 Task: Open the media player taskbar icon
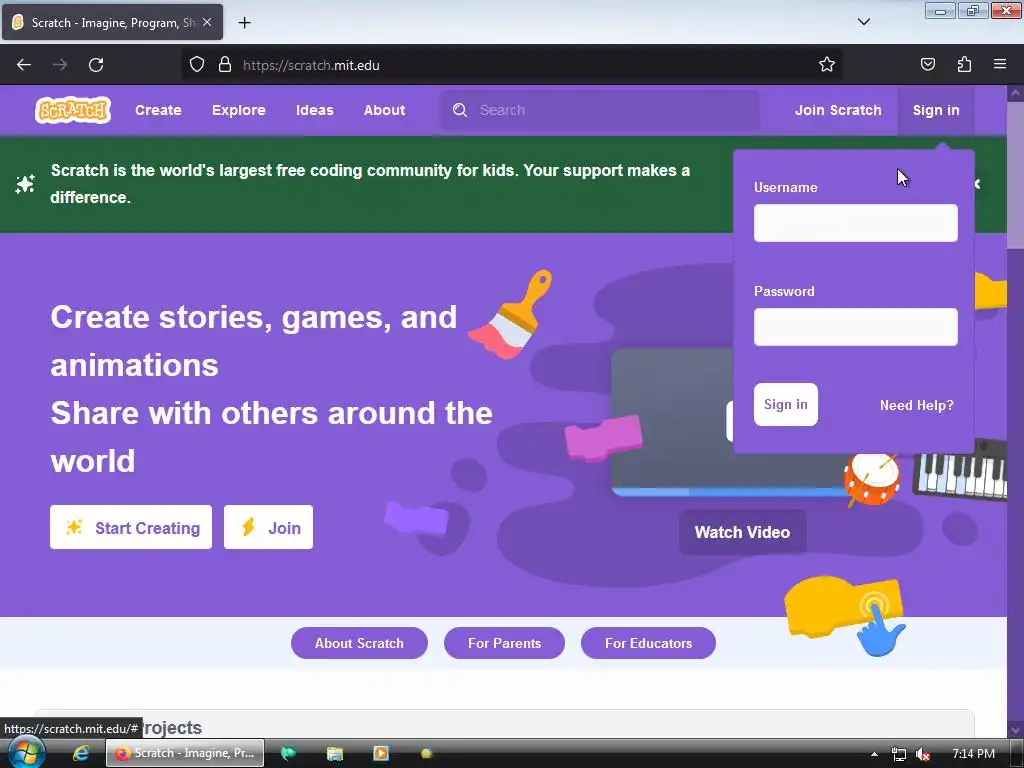(x=381, y=753)
